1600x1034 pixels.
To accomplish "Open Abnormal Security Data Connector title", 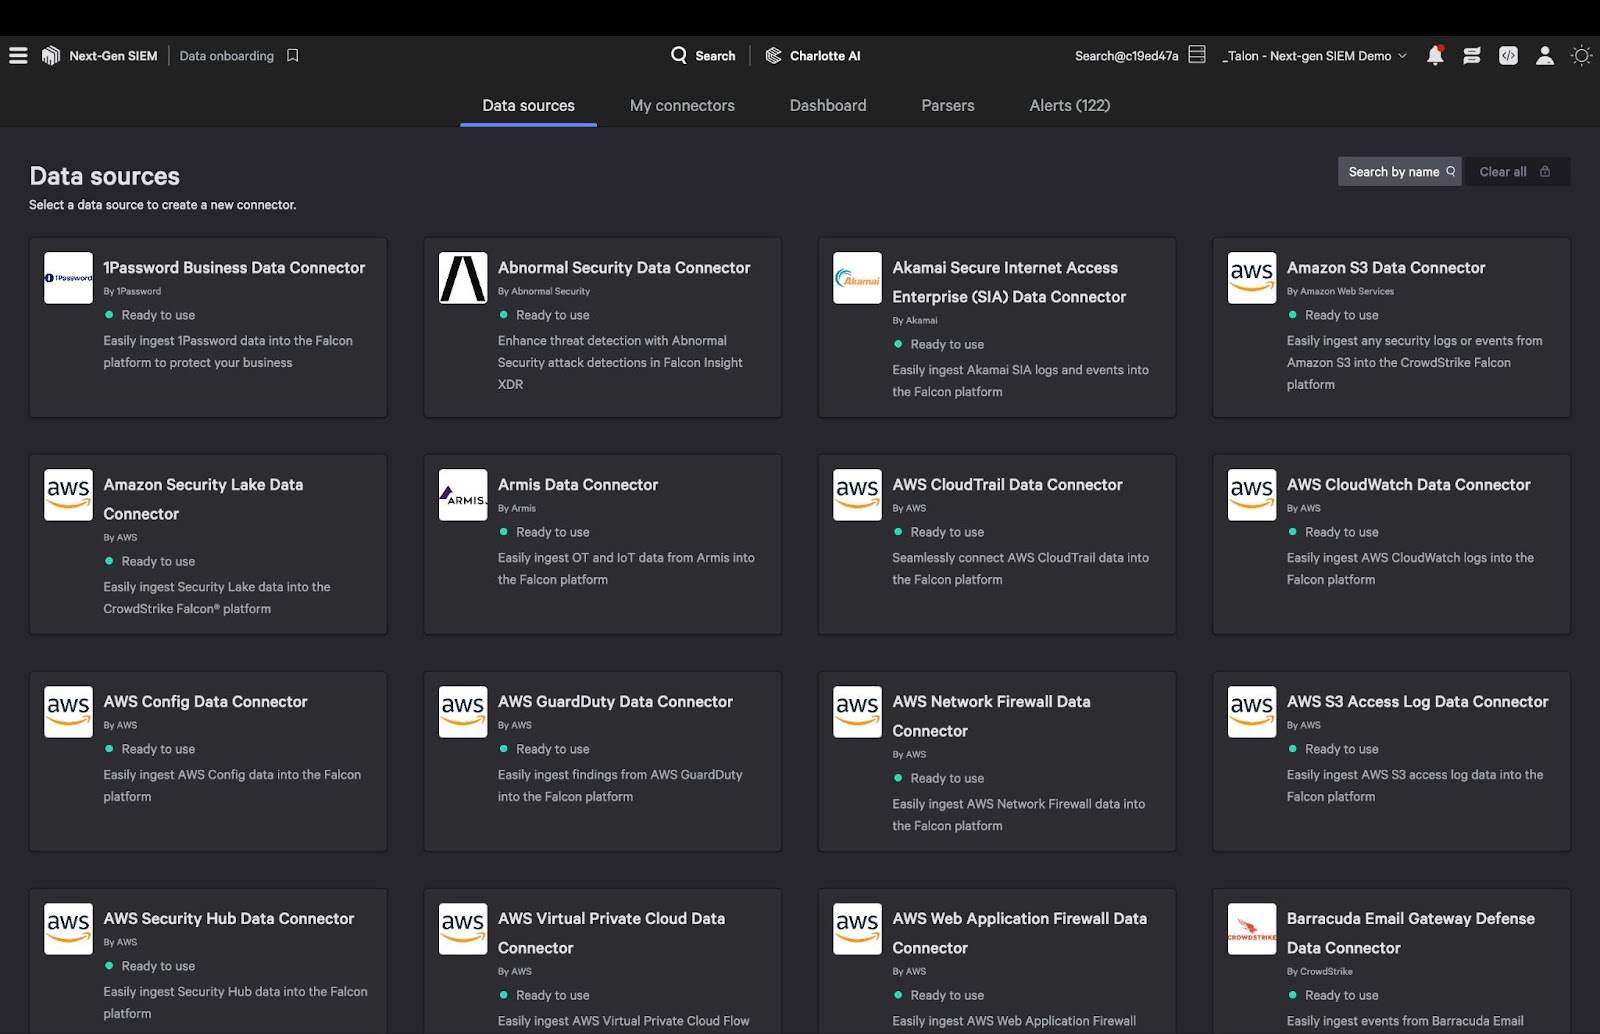I will pyautogui.click(x=624, y=268).
